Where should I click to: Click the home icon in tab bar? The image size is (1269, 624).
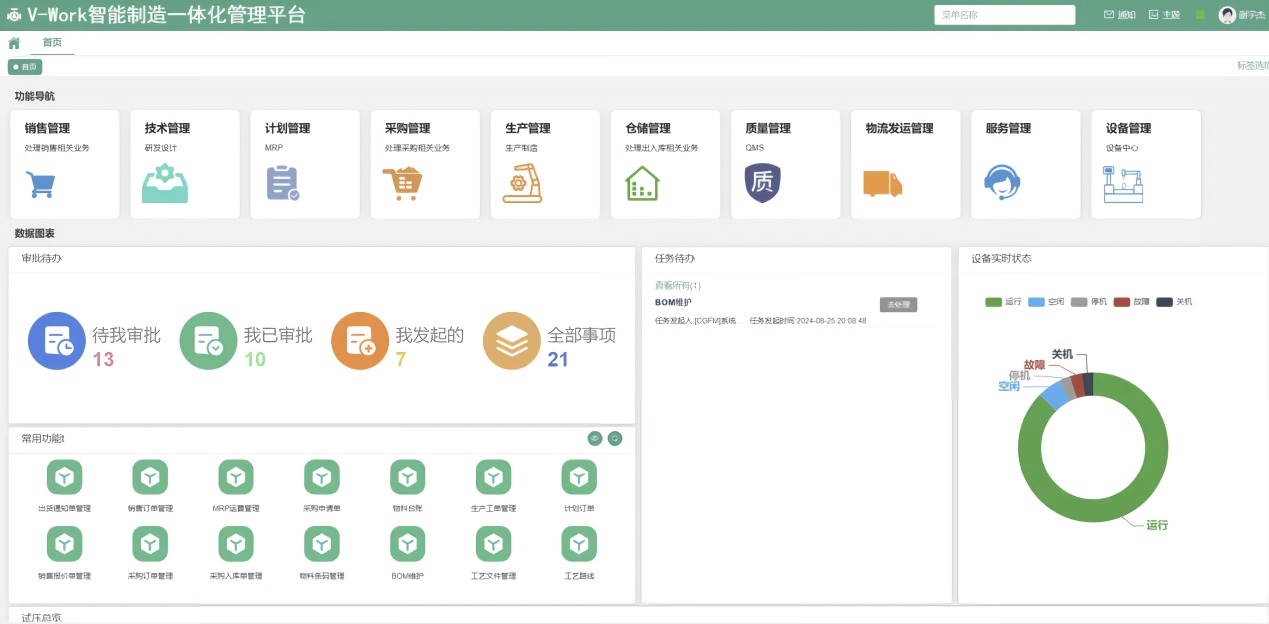[x=14, y=43]
